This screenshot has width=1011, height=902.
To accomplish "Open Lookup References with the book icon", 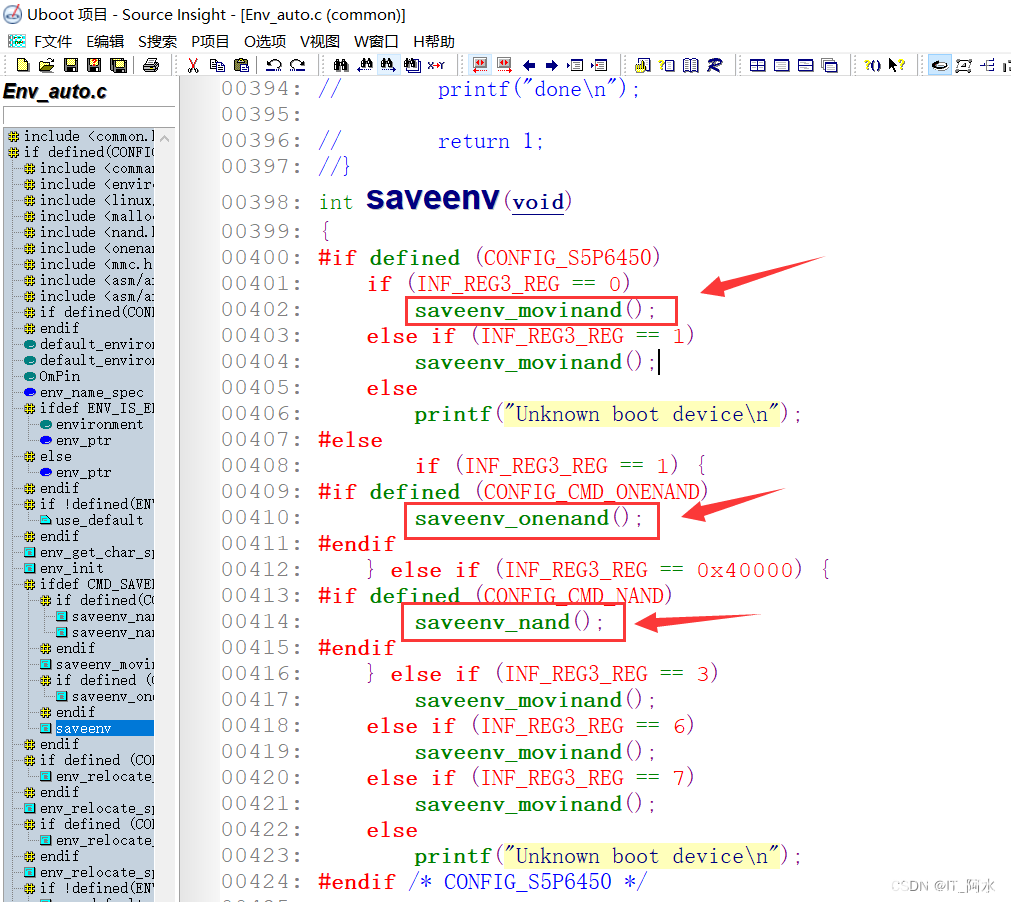I will pos(689,65).
